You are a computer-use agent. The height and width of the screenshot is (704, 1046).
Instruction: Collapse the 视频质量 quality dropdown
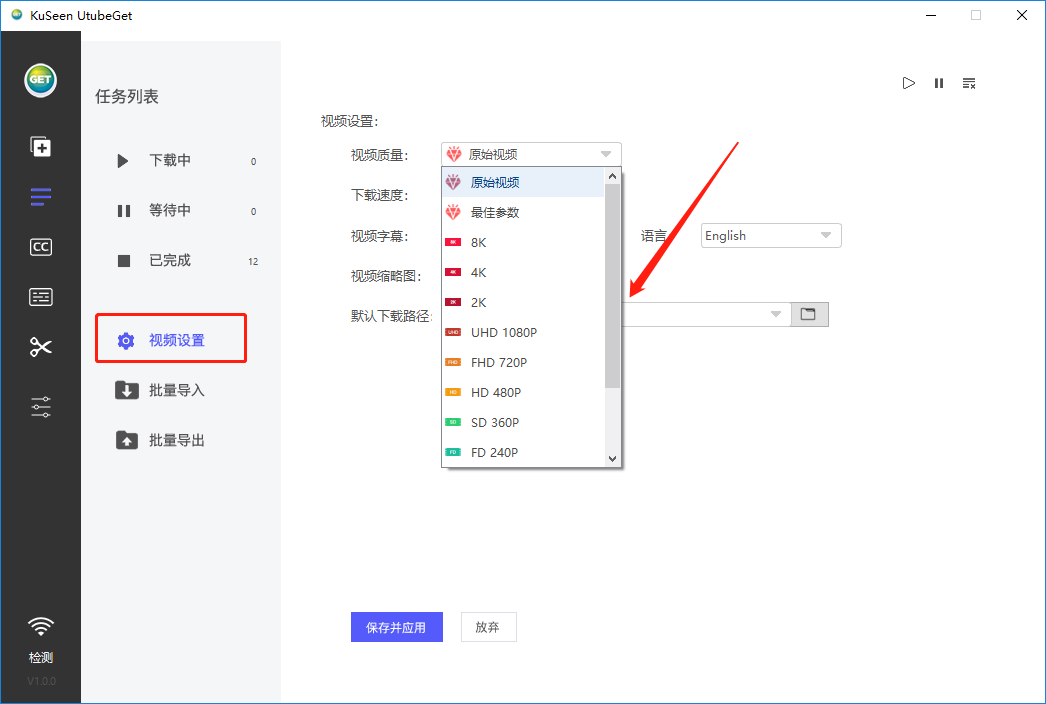(x=605, y=153)
